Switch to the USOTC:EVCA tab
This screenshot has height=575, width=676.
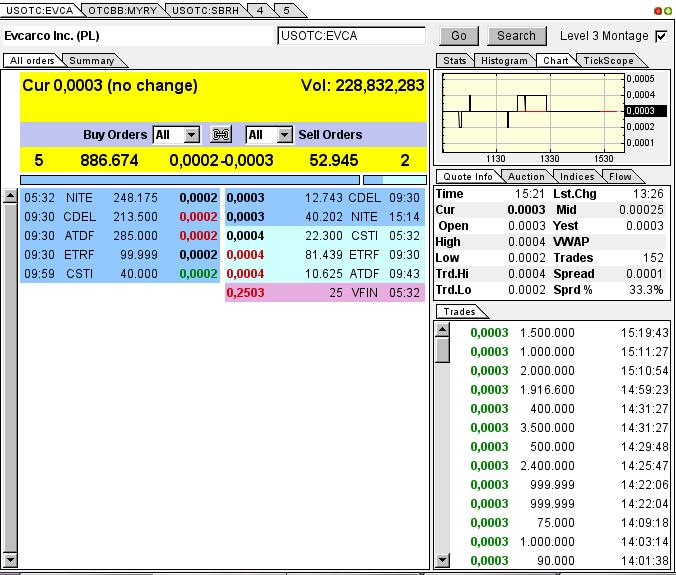click(40, 10)
